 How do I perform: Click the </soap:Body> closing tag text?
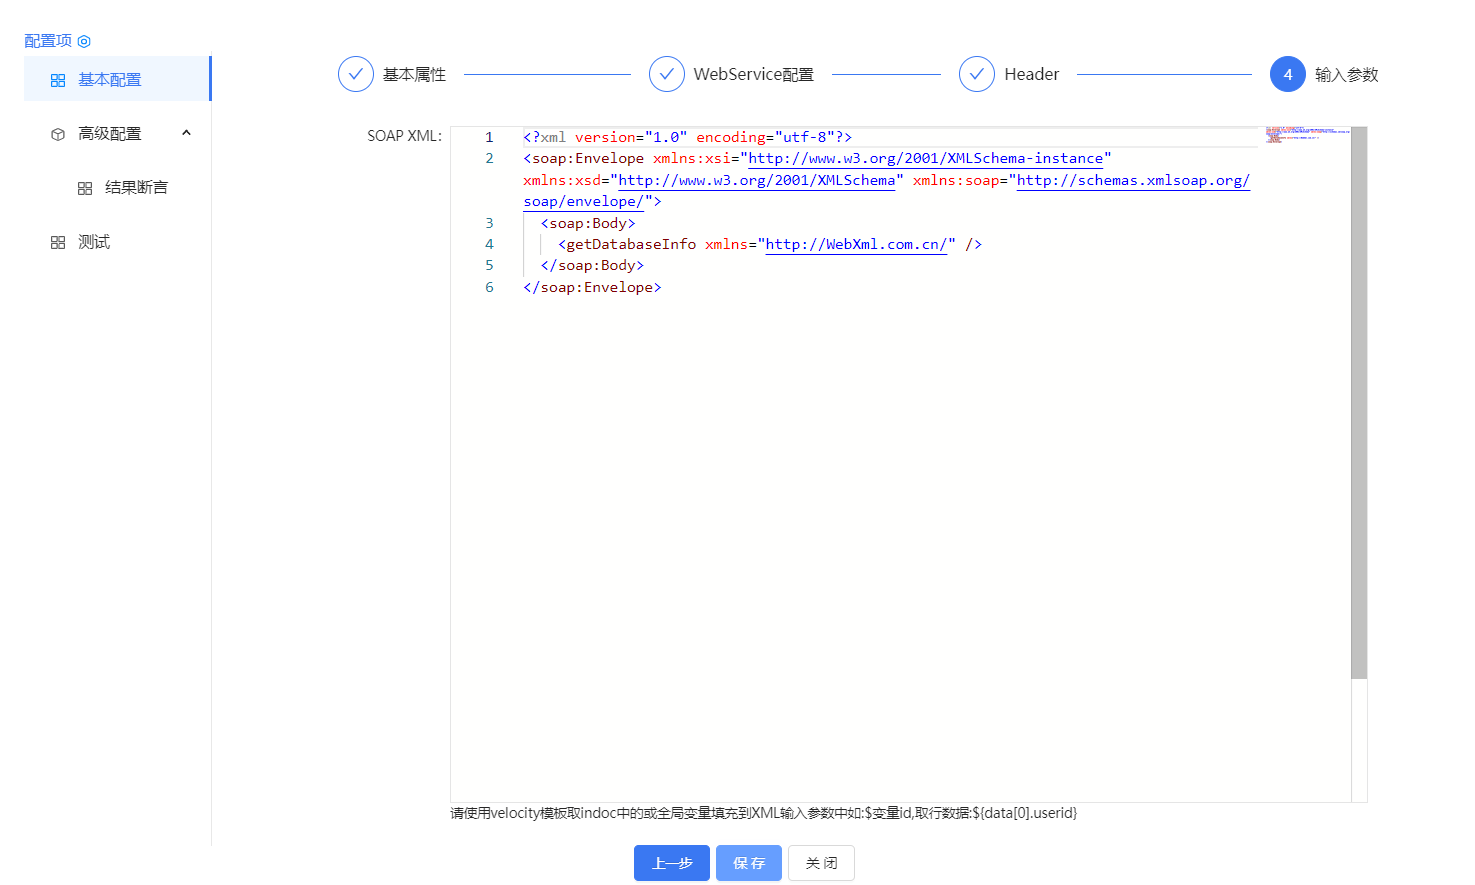click(x=592, y=265)
